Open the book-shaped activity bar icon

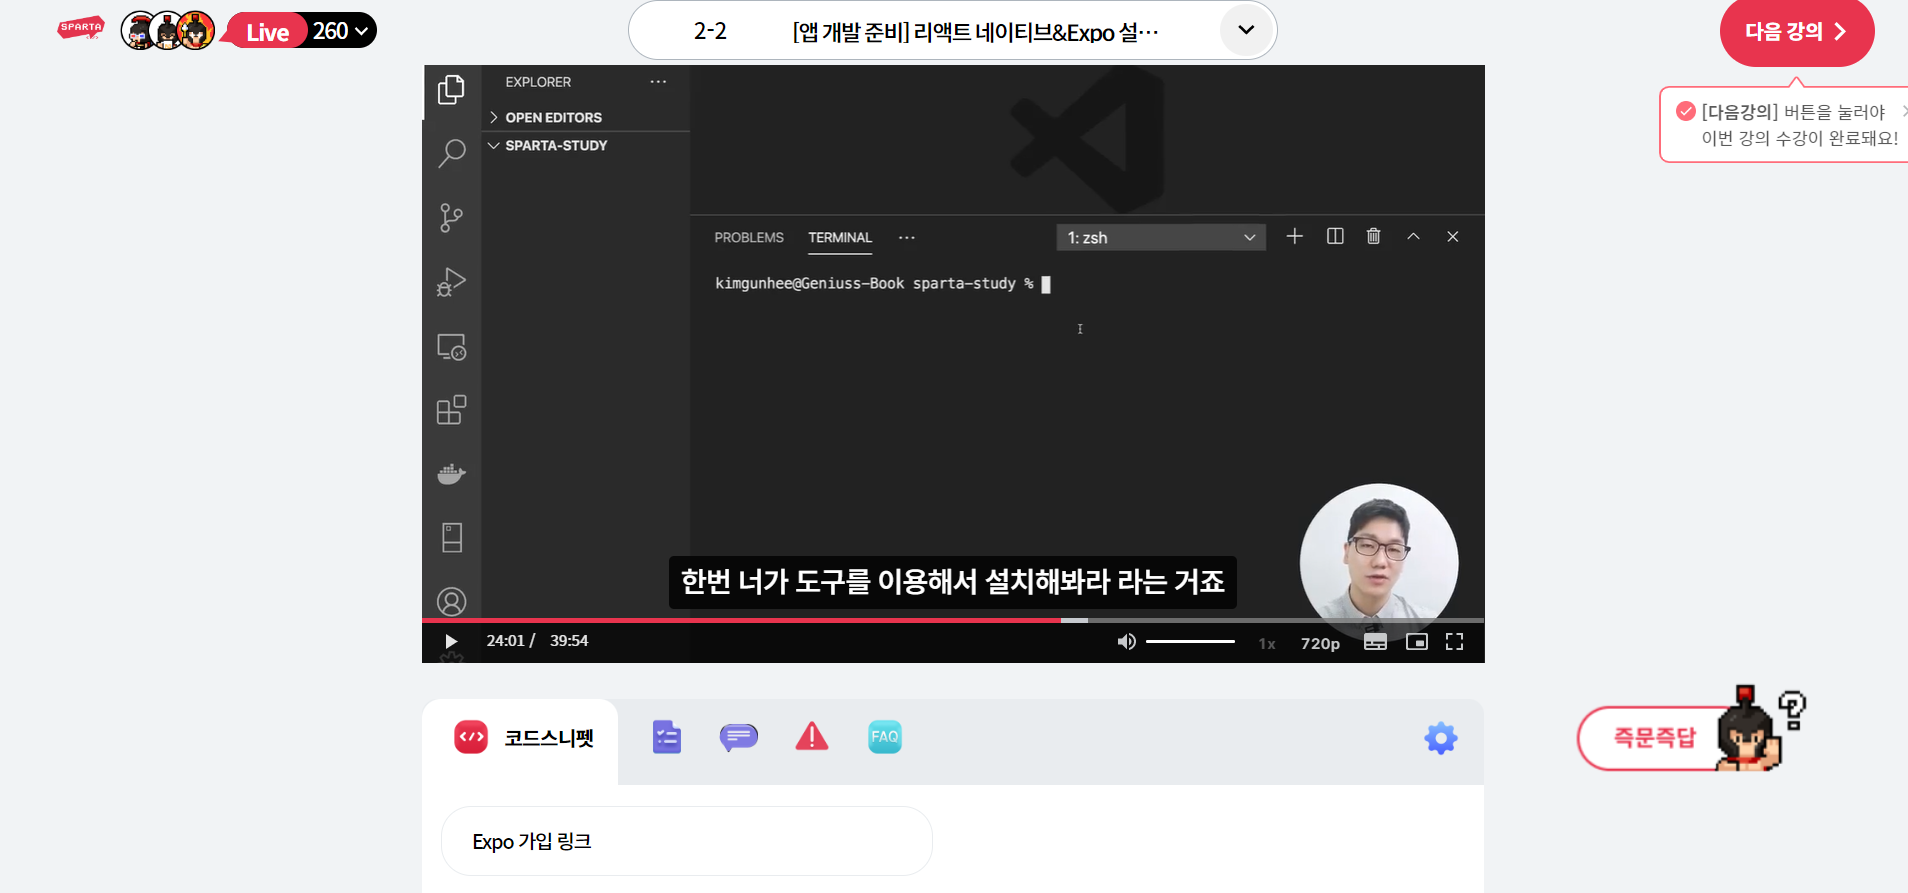[451, 538]
